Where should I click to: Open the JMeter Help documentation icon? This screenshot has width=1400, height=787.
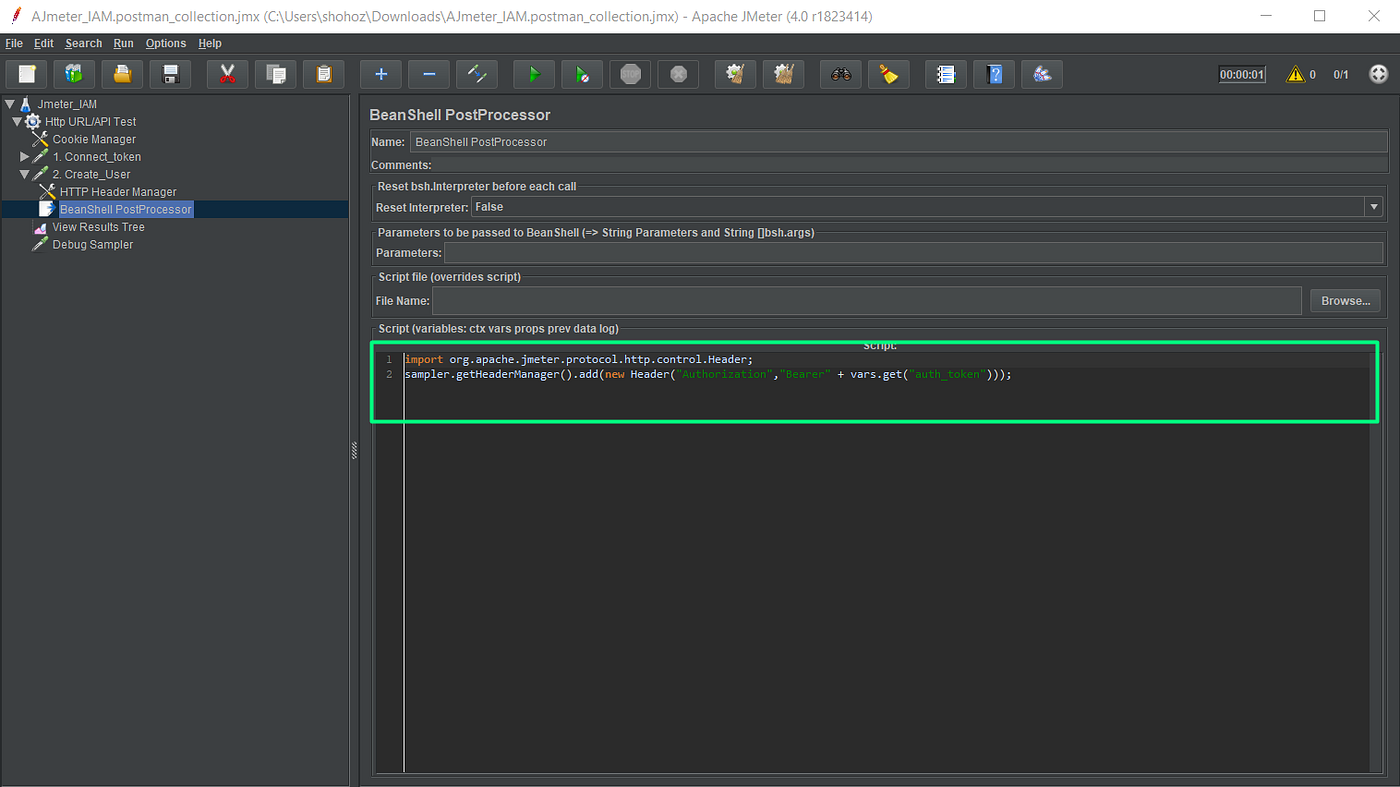click(994, 74)
